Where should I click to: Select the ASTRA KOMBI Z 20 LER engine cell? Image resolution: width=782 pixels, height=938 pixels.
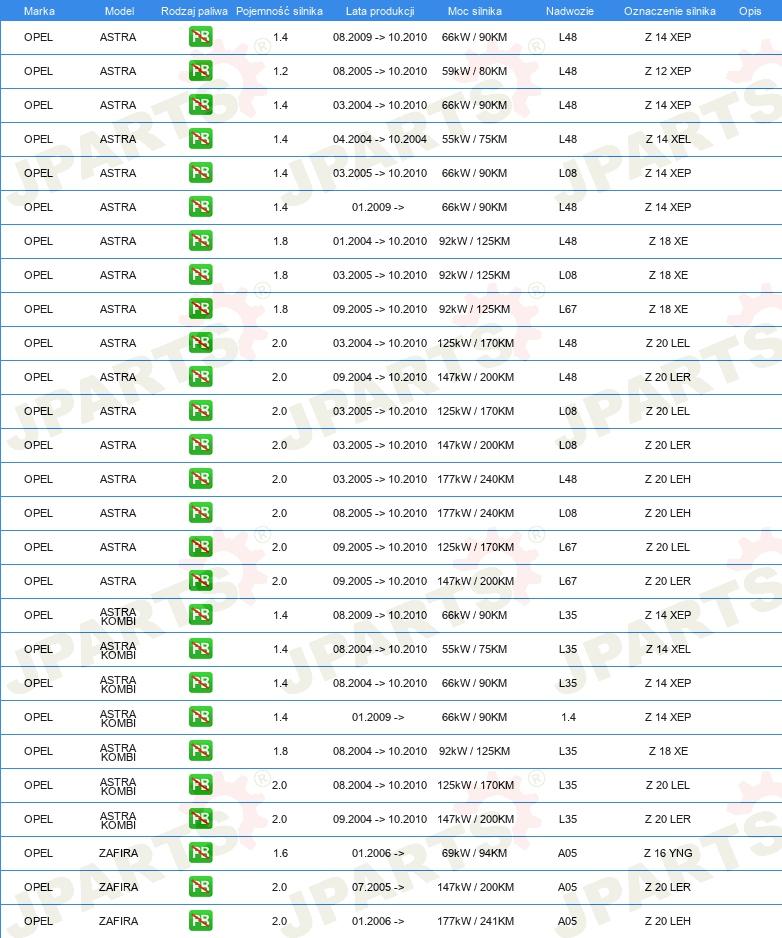click(x=668, y=819)
